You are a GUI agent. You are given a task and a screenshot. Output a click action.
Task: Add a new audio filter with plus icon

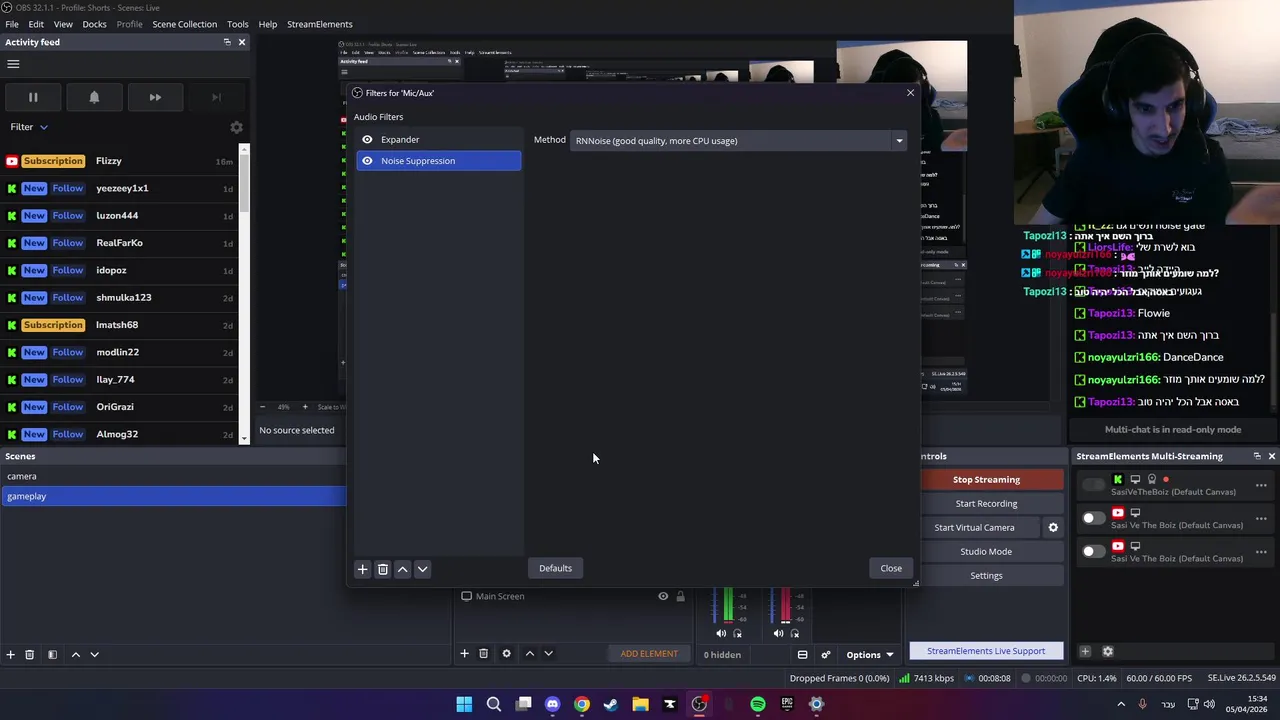tap(362, 569)
